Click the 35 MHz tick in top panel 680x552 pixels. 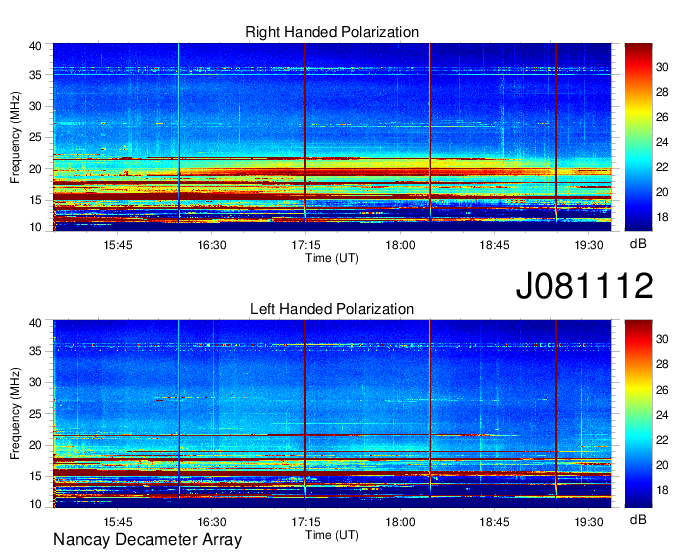point(35,75)
